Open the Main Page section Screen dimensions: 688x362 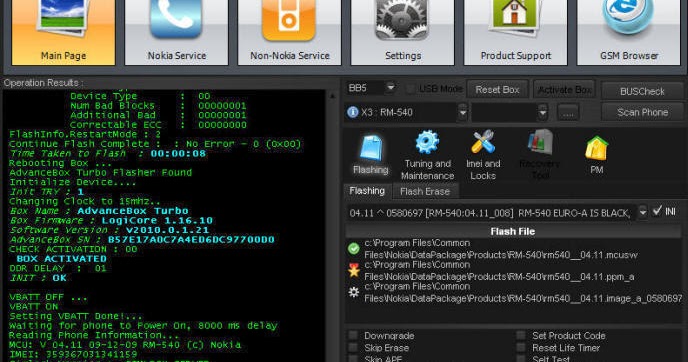(x=64, y=32)
